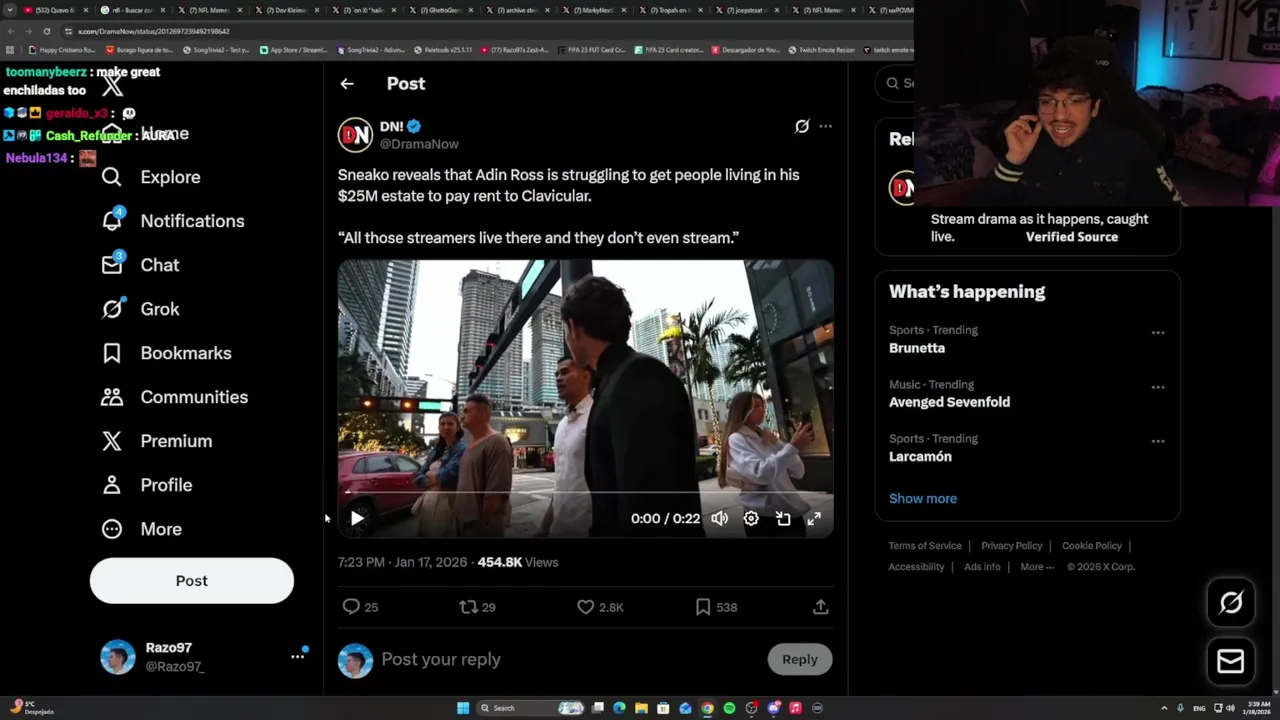Open the Privacy Policy link
The image size is (1280, 720).
pos(1012,546)
